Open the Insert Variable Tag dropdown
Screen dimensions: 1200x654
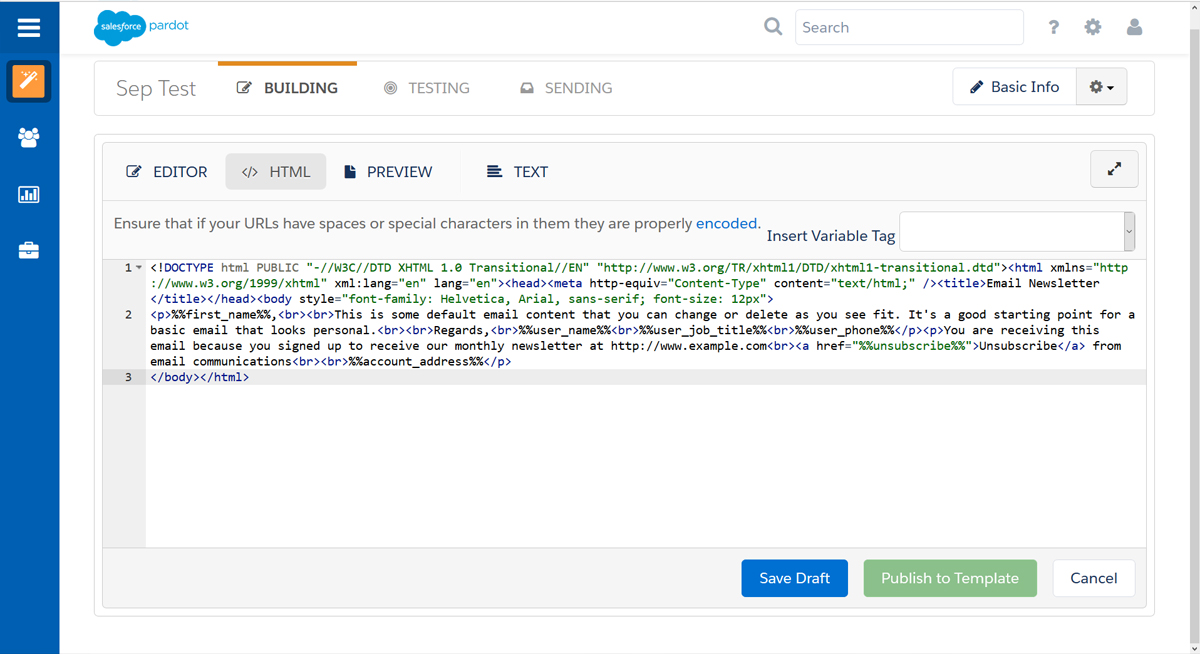[1016, 232]
